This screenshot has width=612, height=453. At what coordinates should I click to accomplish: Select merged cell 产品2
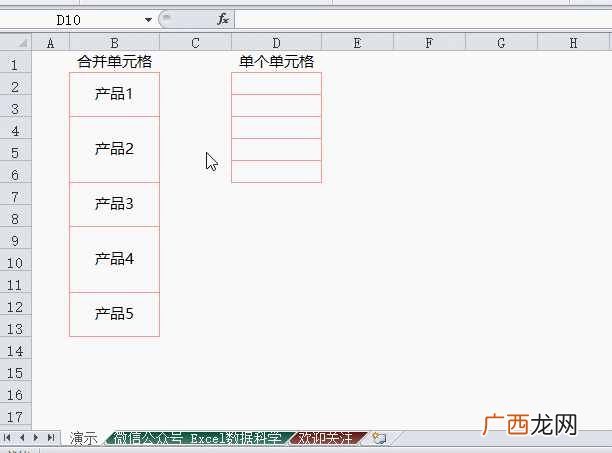114,149
